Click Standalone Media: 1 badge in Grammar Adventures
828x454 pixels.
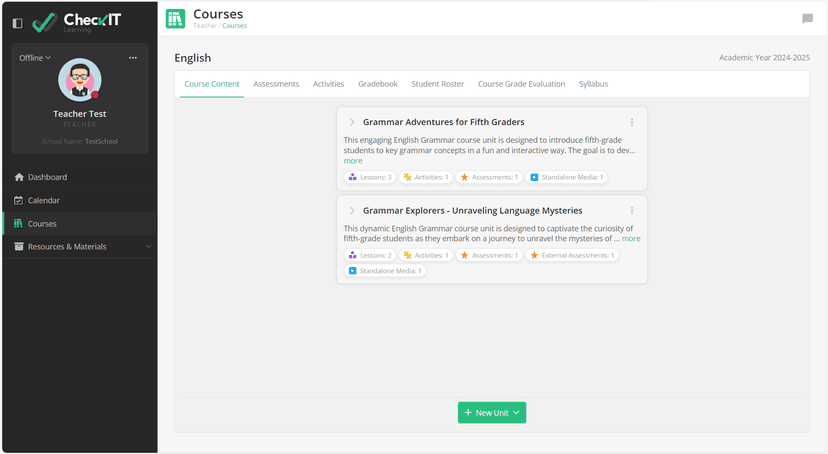567,177
